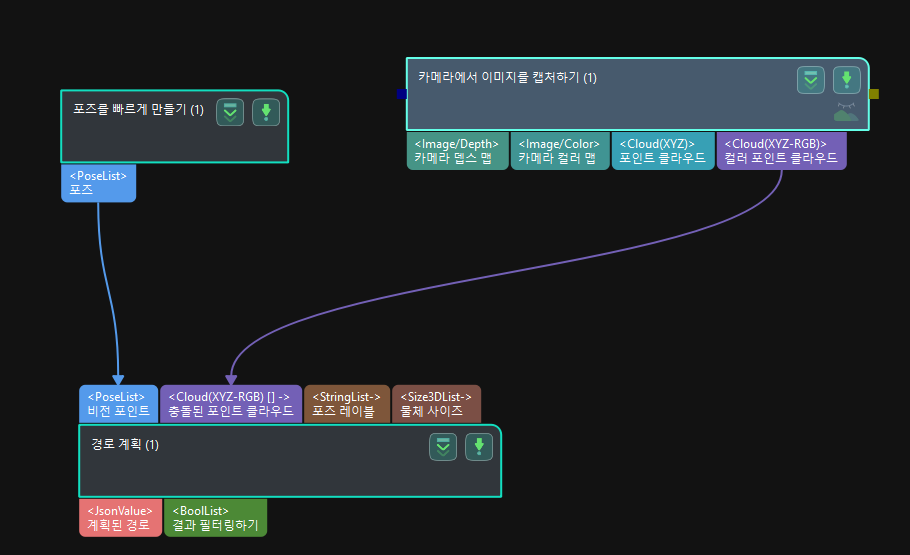This screenshot has width=910, height=555.
Task: Select the 충돌된 포인트 클라우드 input port
Action: coord(231,404)
